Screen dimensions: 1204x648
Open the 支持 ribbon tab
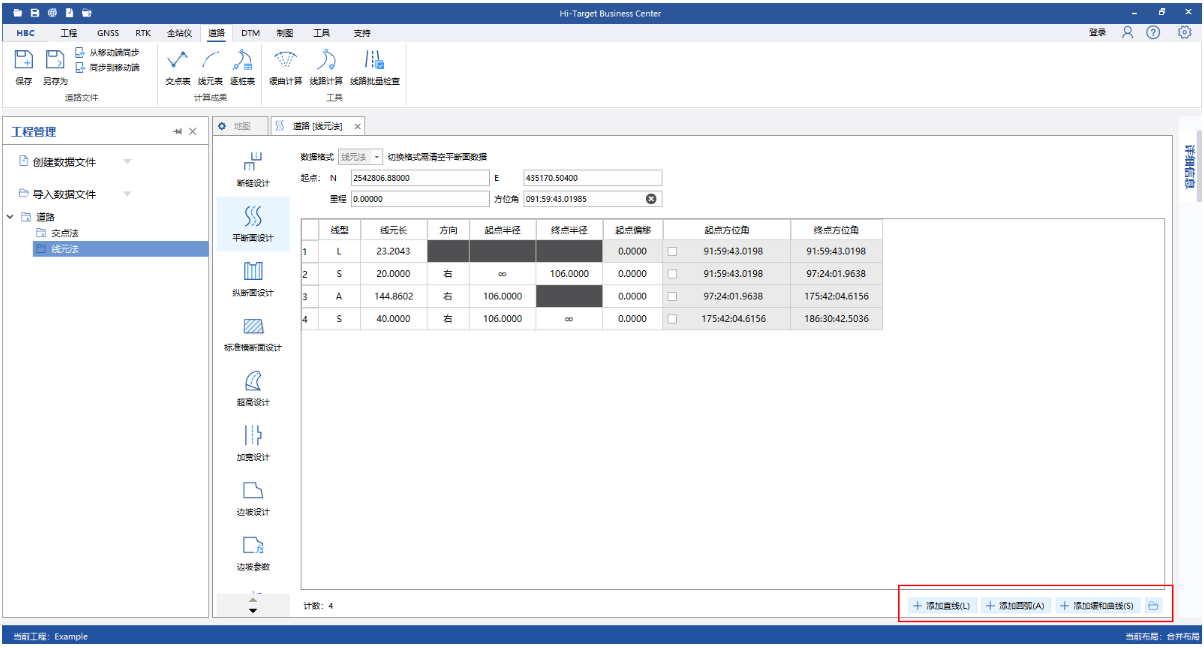(x=361, y=33)
